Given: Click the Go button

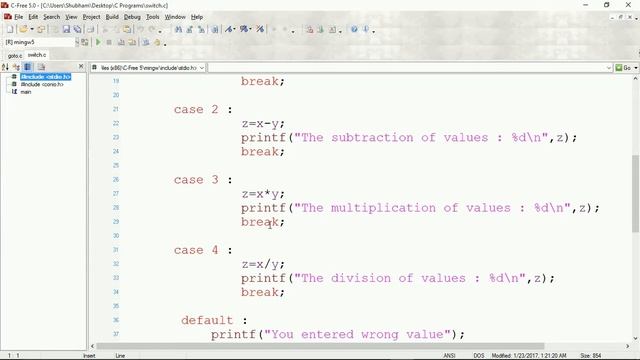Looking at the screenshot, I should coord(623,68).
